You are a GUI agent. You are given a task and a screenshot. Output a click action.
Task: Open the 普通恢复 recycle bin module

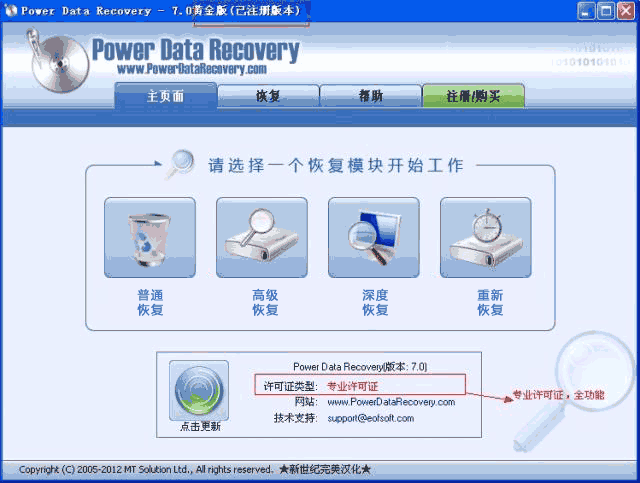click(x=150, y=238)
